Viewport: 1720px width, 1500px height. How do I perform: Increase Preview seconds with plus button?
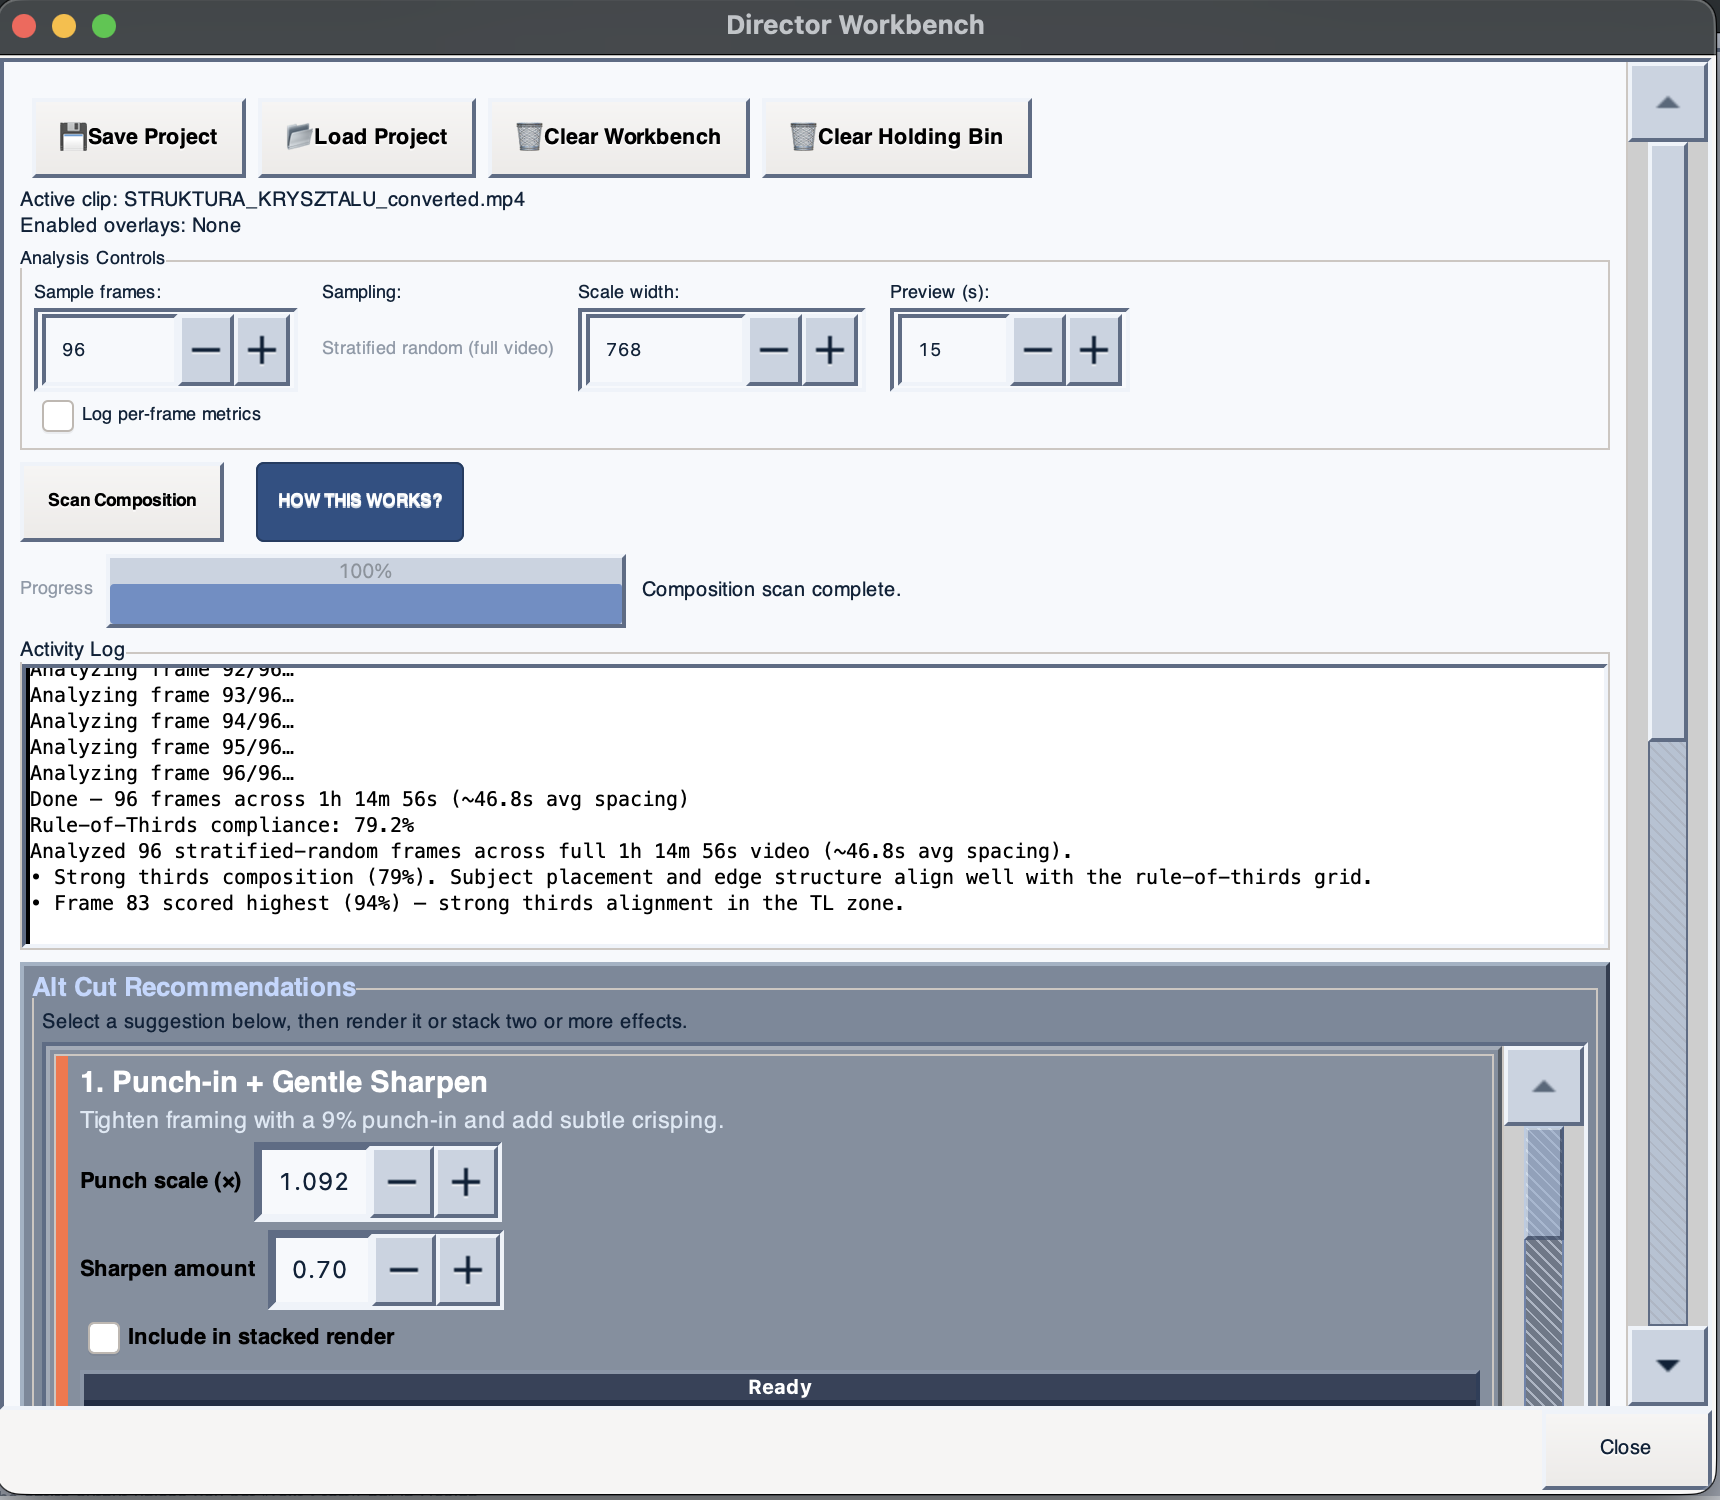coord(1094,350)
